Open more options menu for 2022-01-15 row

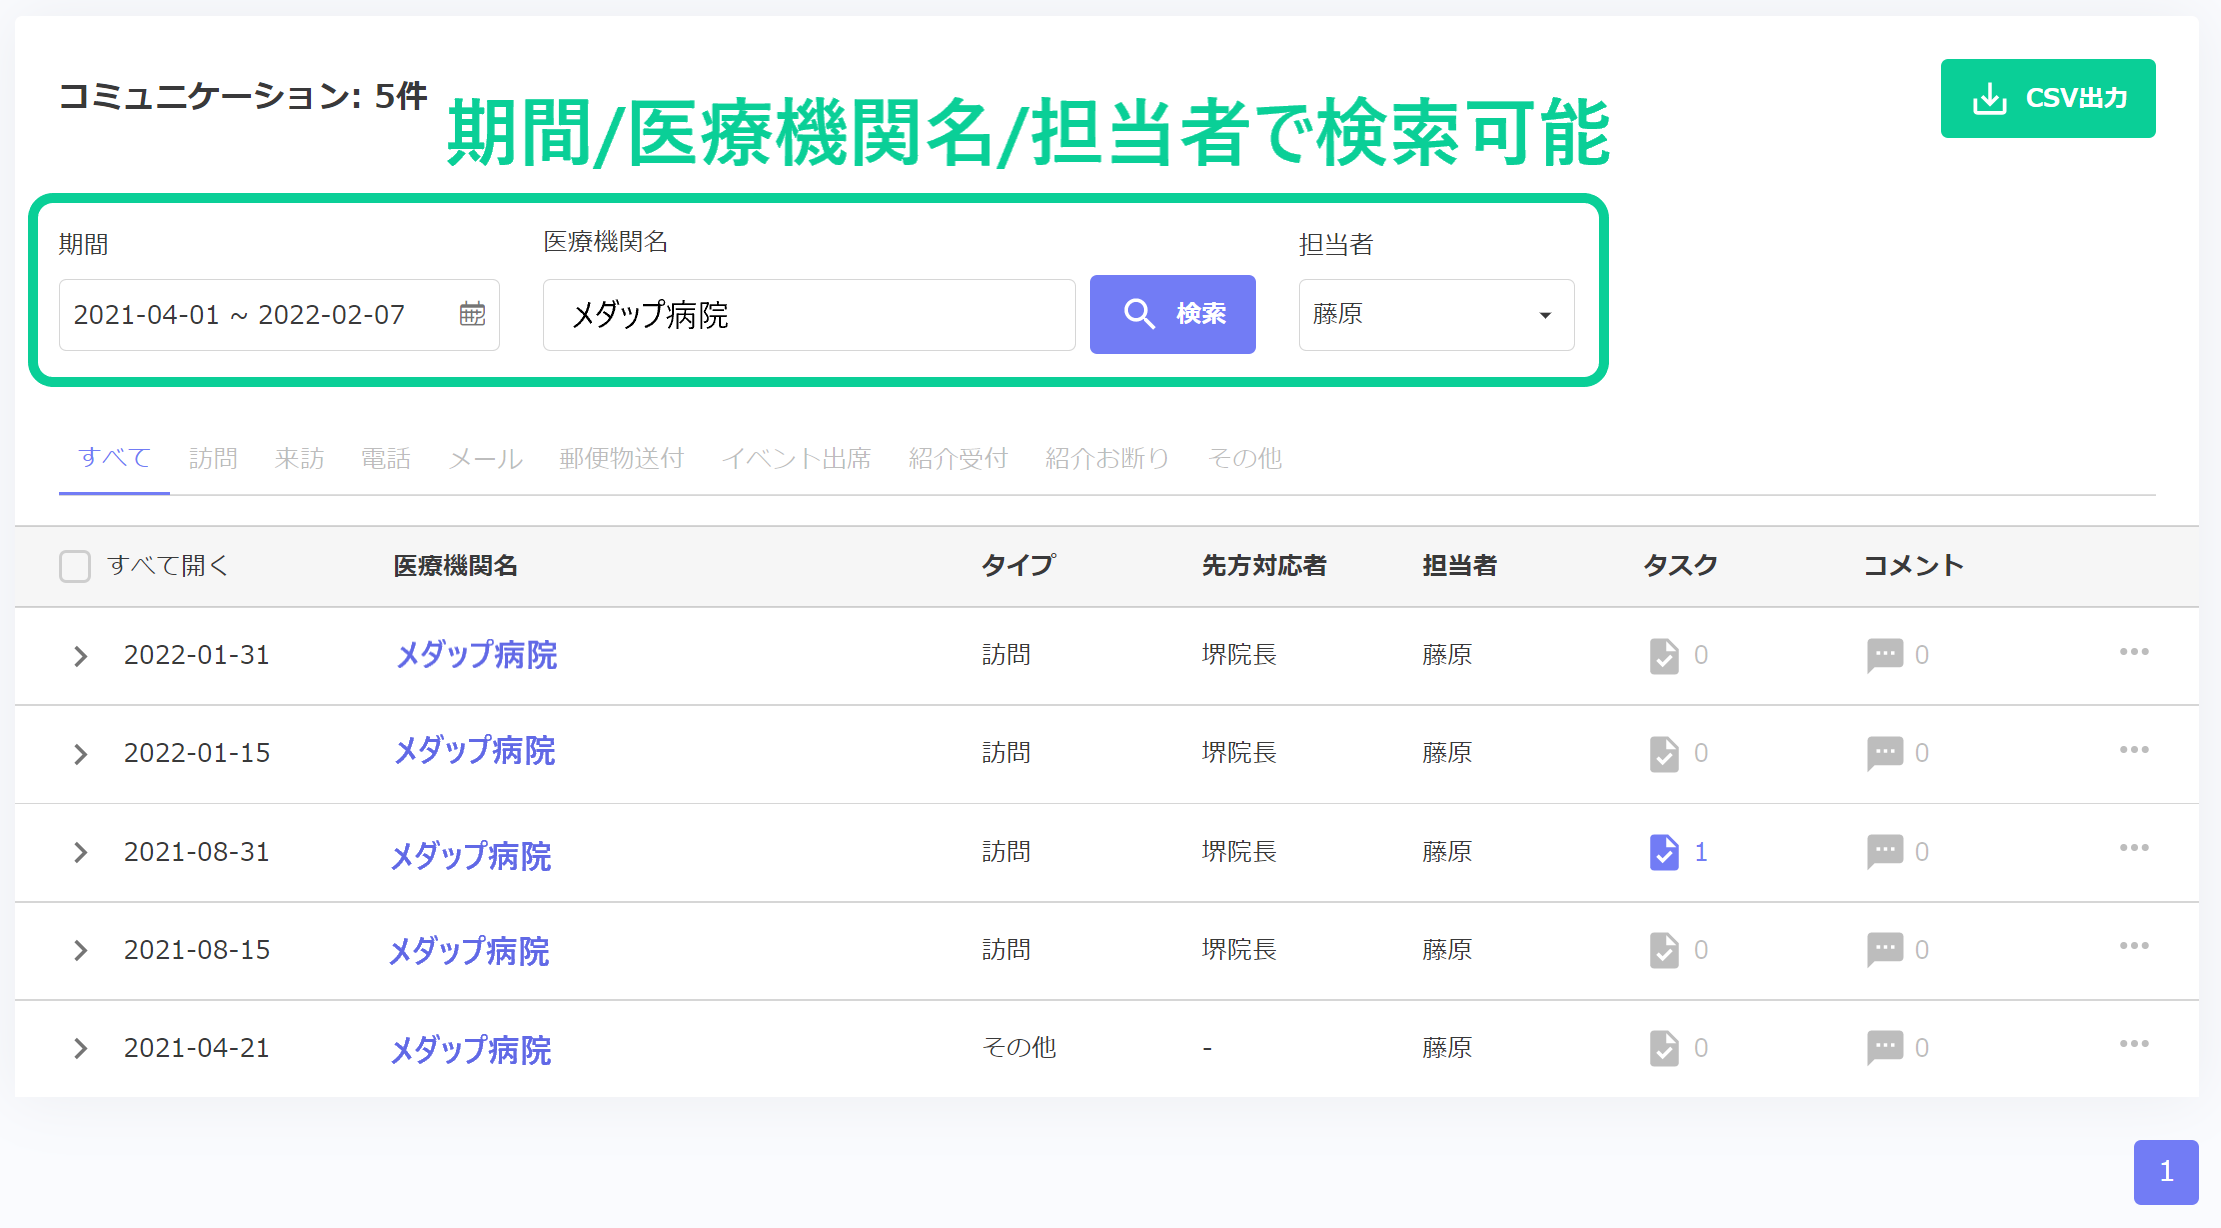tap(2134, 750)
